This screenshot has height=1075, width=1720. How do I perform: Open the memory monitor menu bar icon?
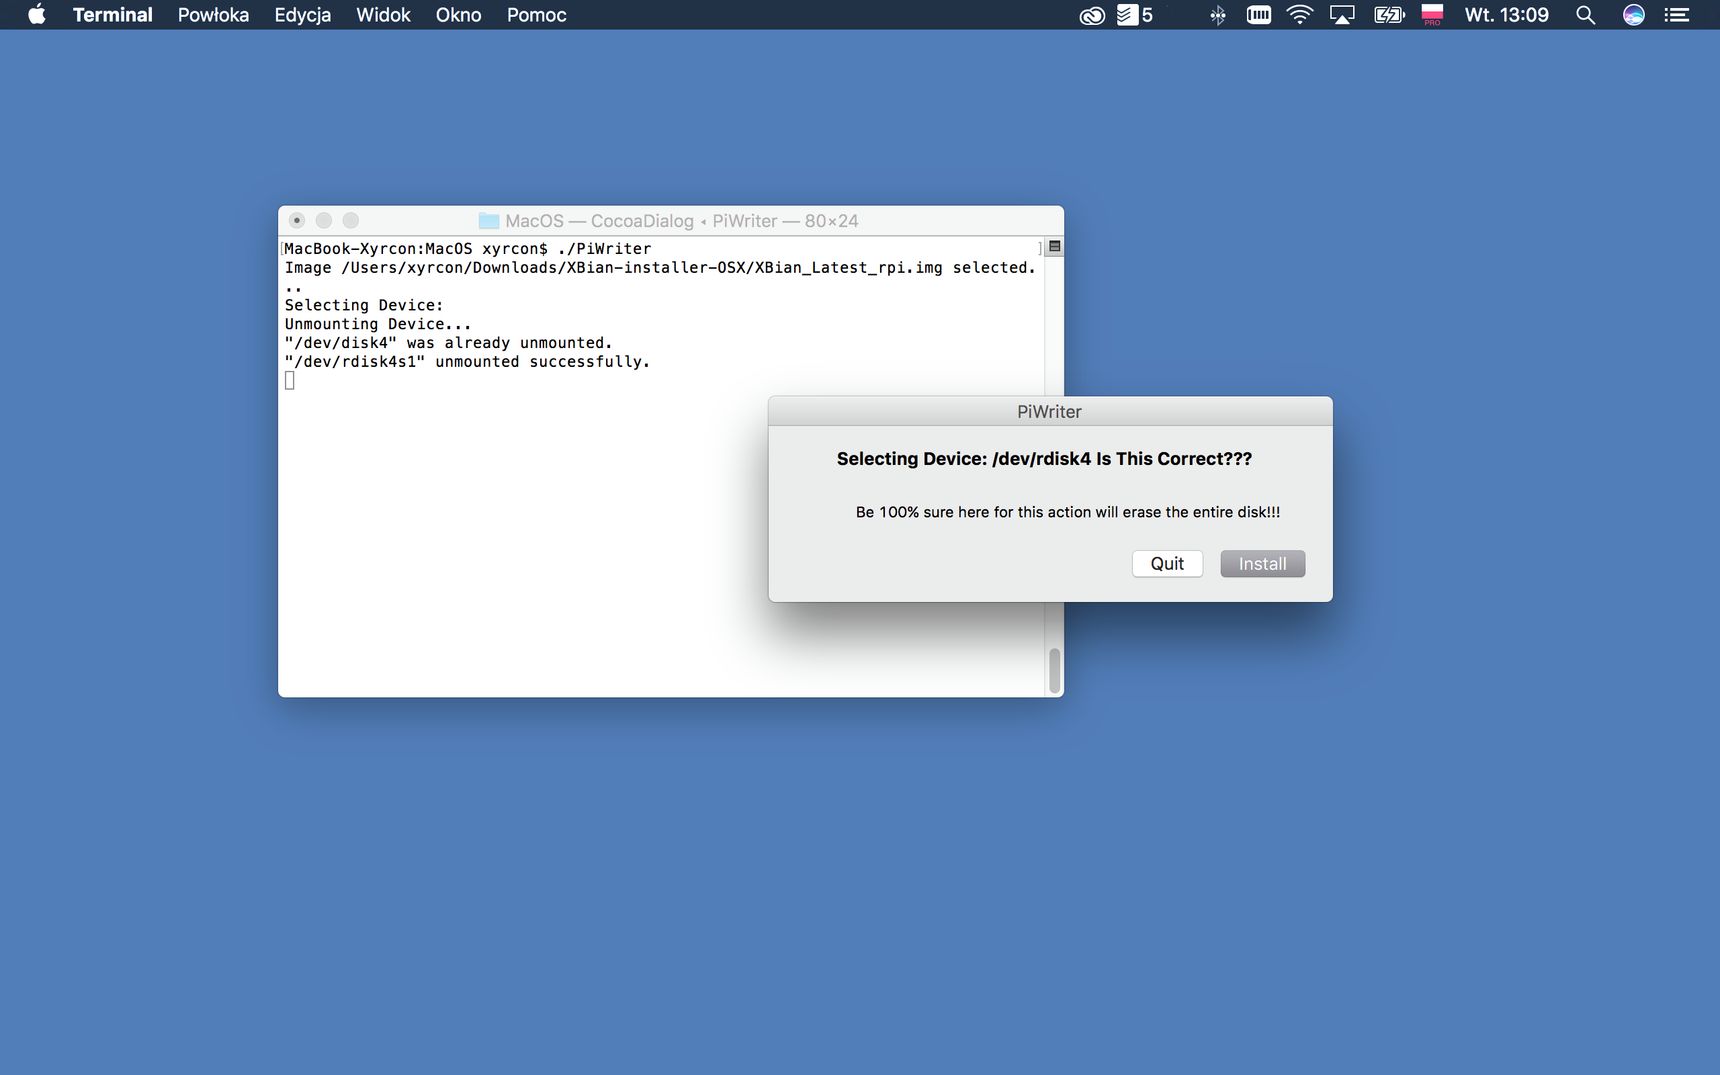coord(1259,15)
